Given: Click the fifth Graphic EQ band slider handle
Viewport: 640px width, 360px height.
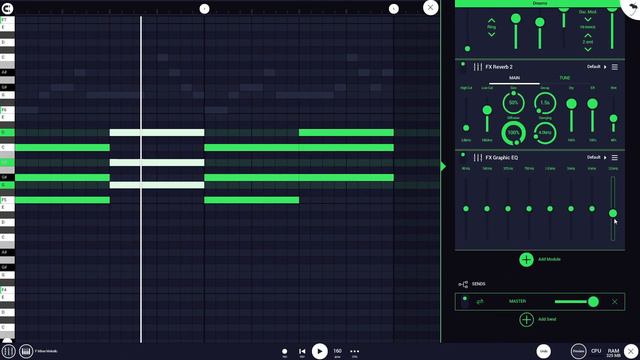Looking at the screenshot, I should (550, 209).
